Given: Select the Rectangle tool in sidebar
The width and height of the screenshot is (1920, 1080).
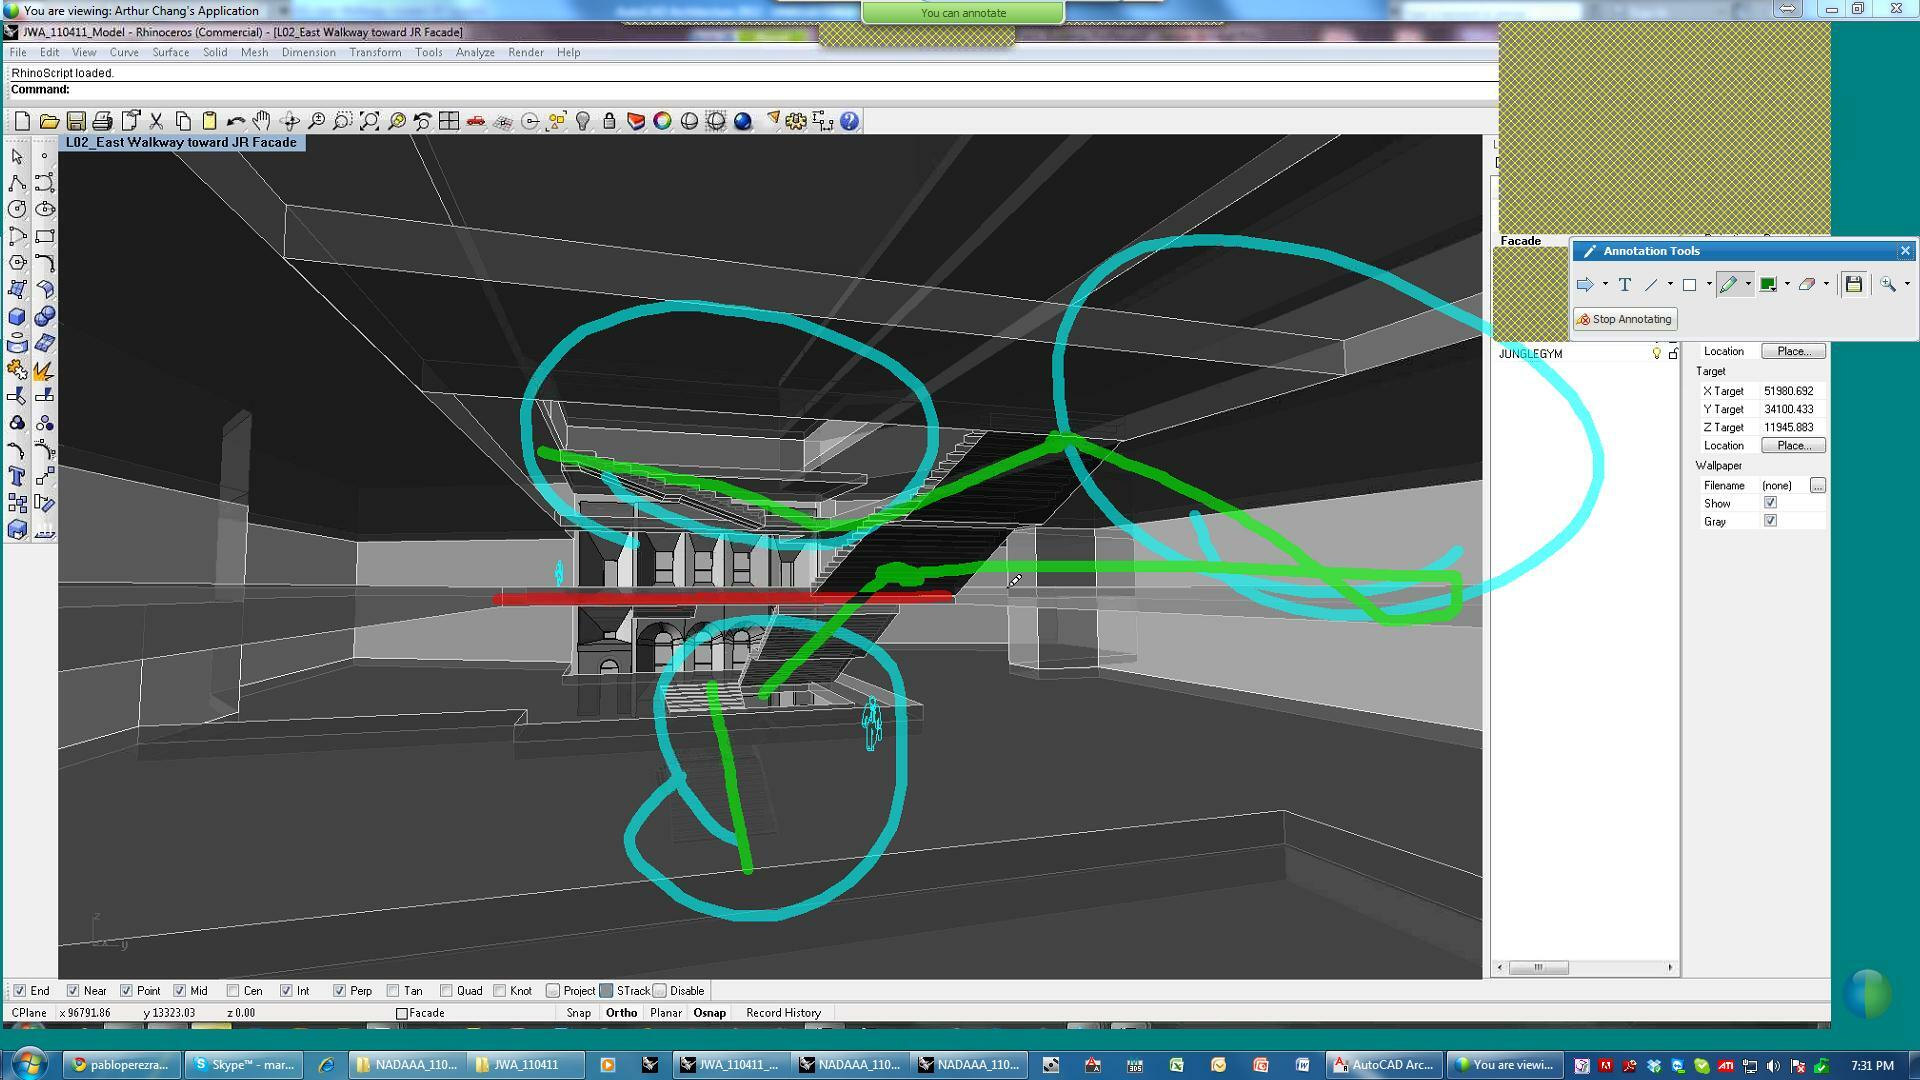Looking at the screenshot, I should [45, 236].
